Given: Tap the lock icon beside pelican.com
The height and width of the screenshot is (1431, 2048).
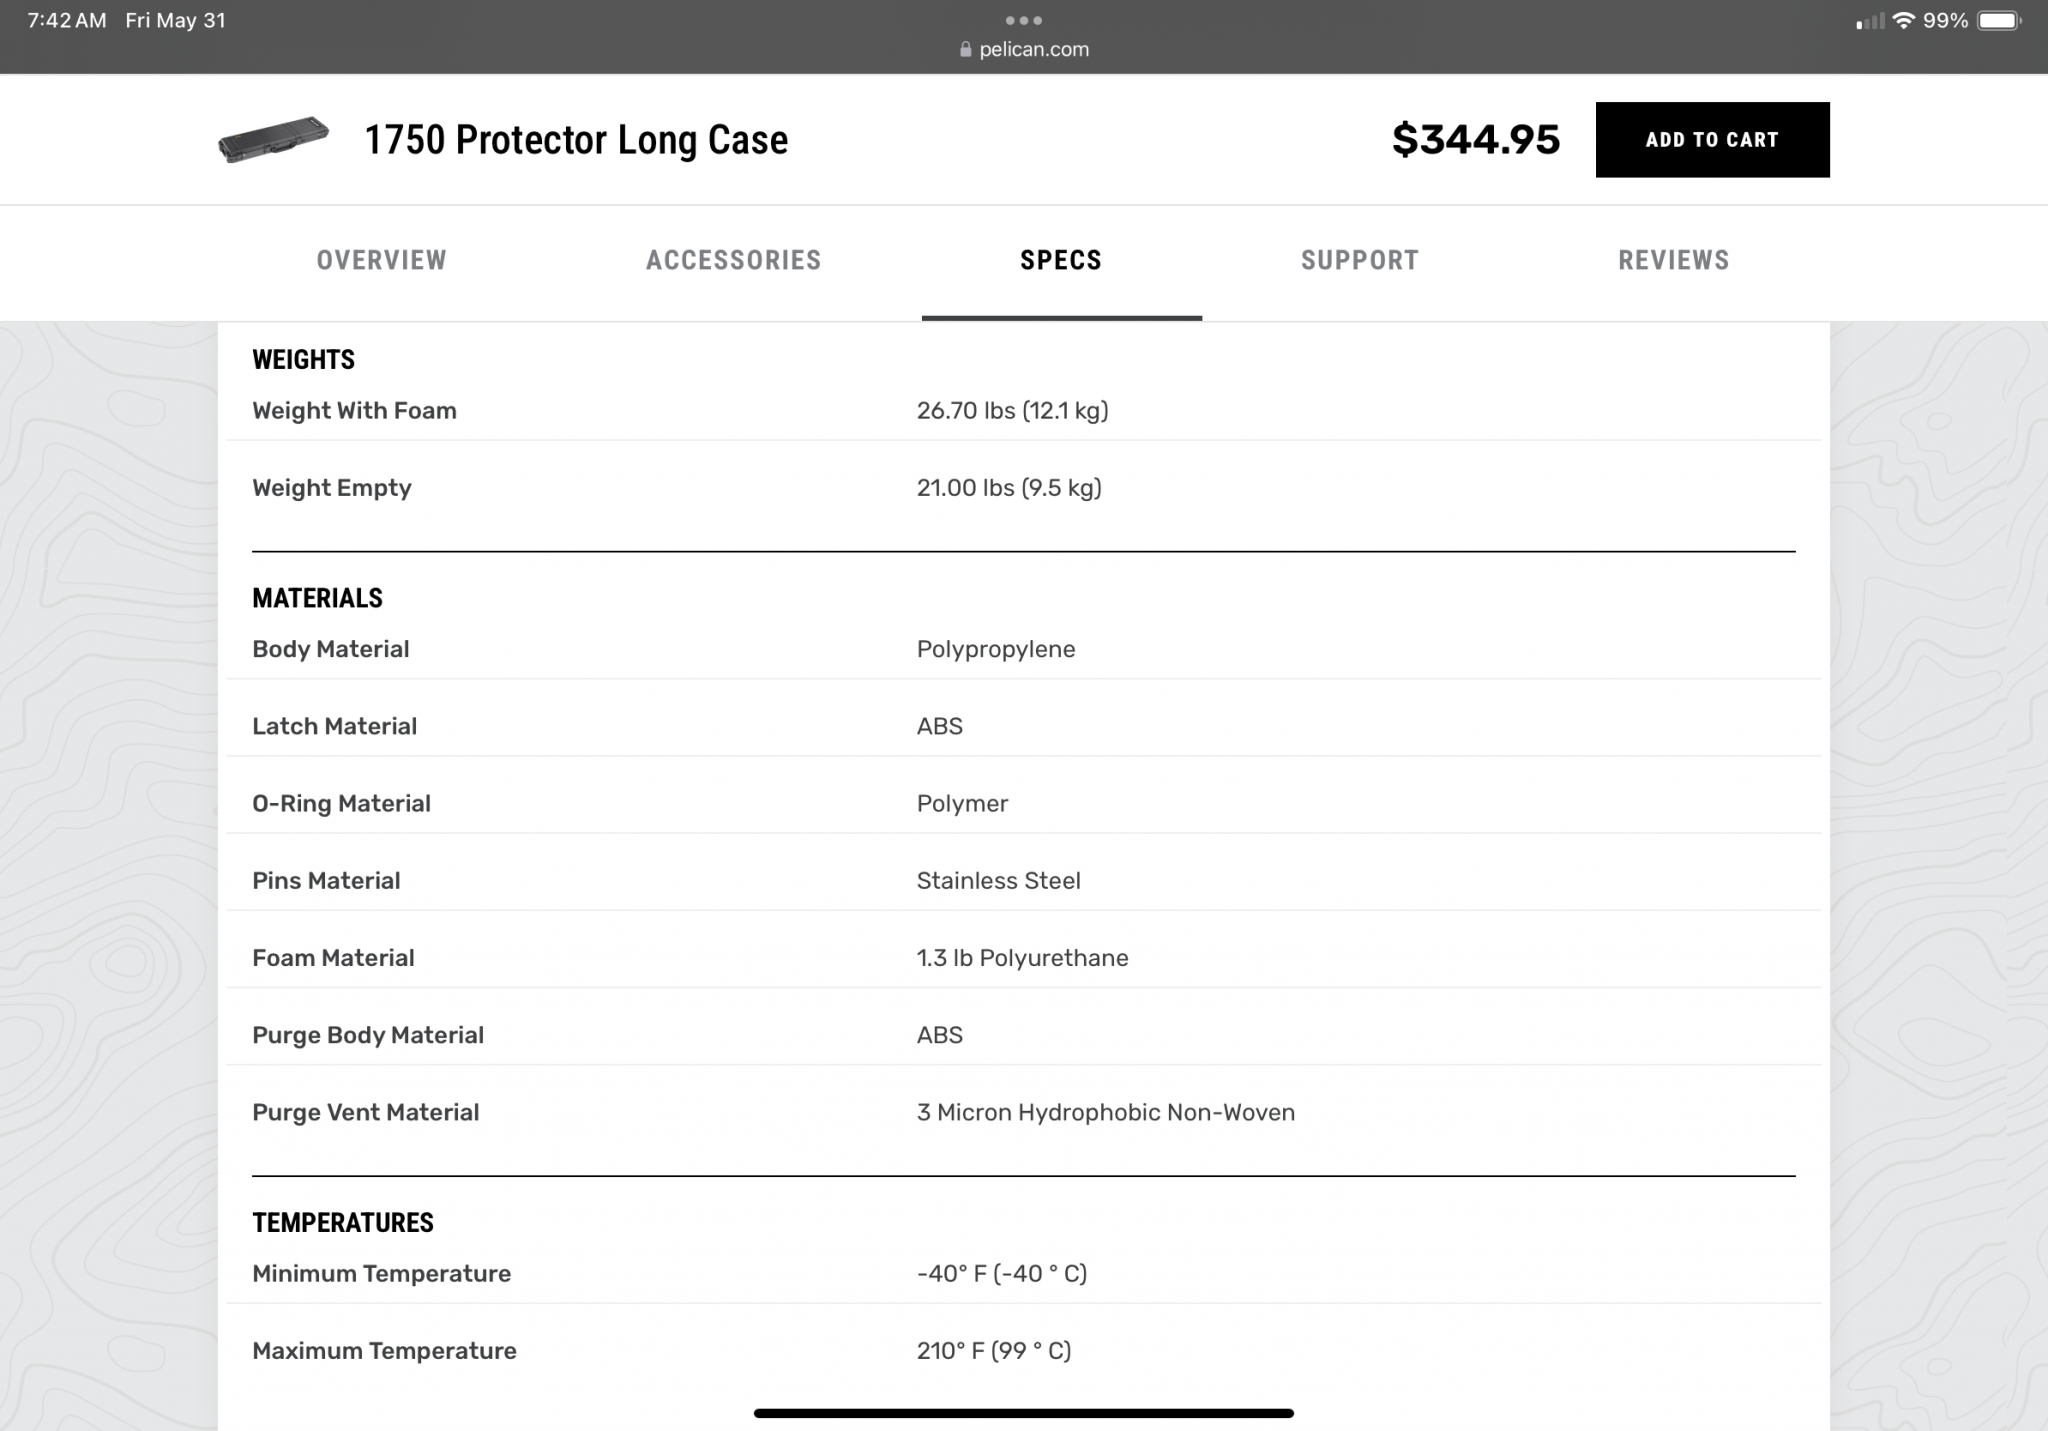Looking at the screenshot, I should [965, 49].
